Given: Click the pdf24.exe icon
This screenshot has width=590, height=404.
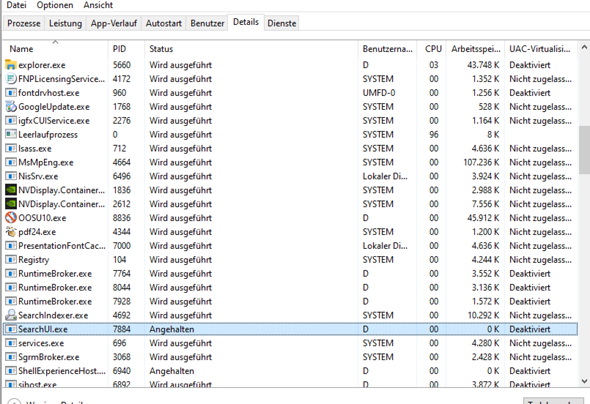Looking at the screenshot, I should (11, 232).
